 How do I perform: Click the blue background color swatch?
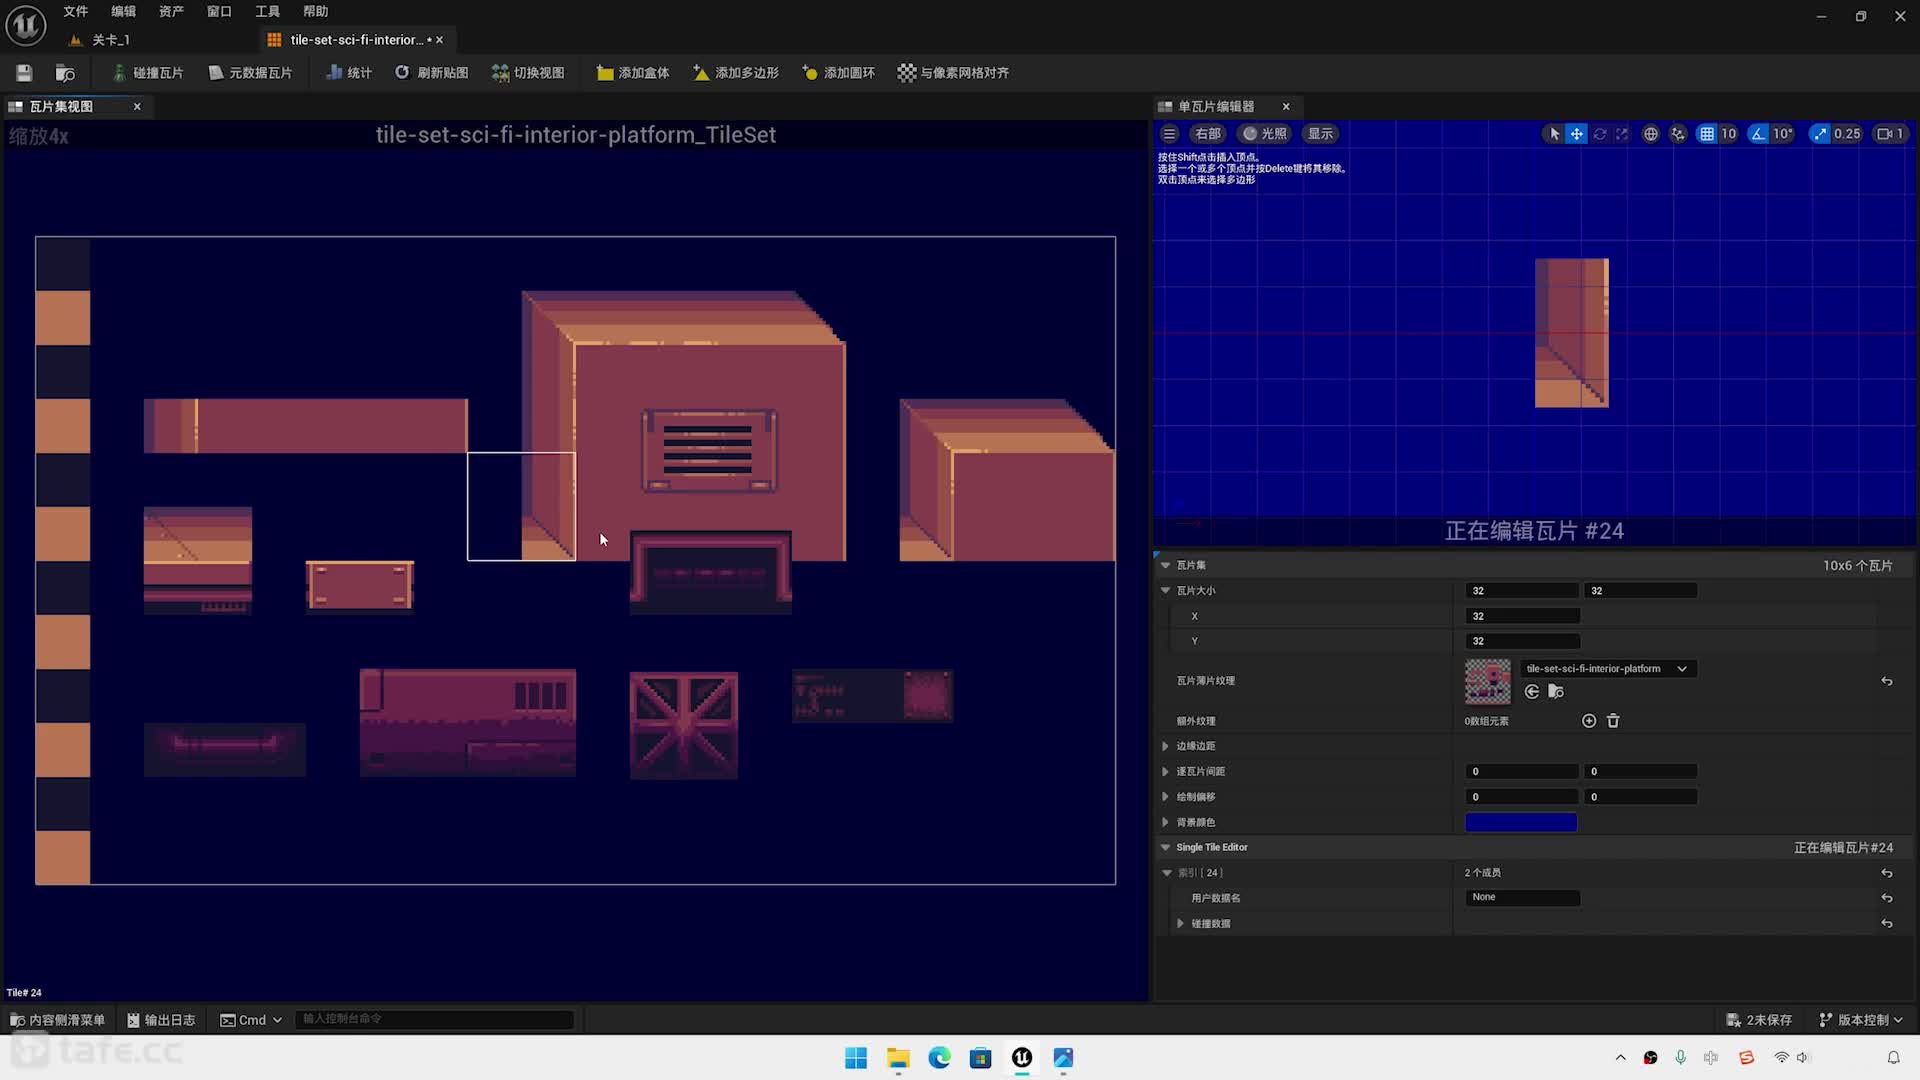point(1521,822)
